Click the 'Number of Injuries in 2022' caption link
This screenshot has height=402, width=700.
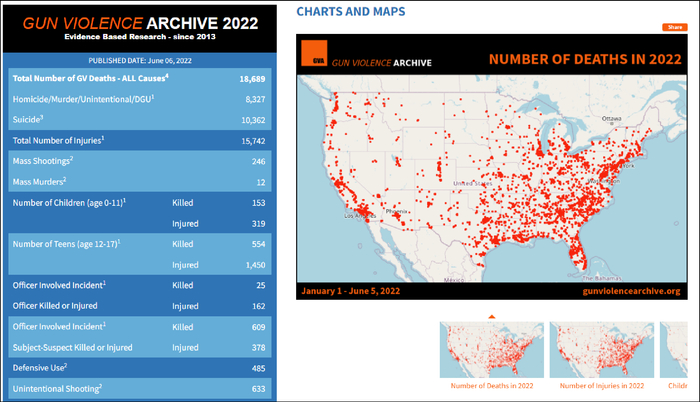pos(602,385)
